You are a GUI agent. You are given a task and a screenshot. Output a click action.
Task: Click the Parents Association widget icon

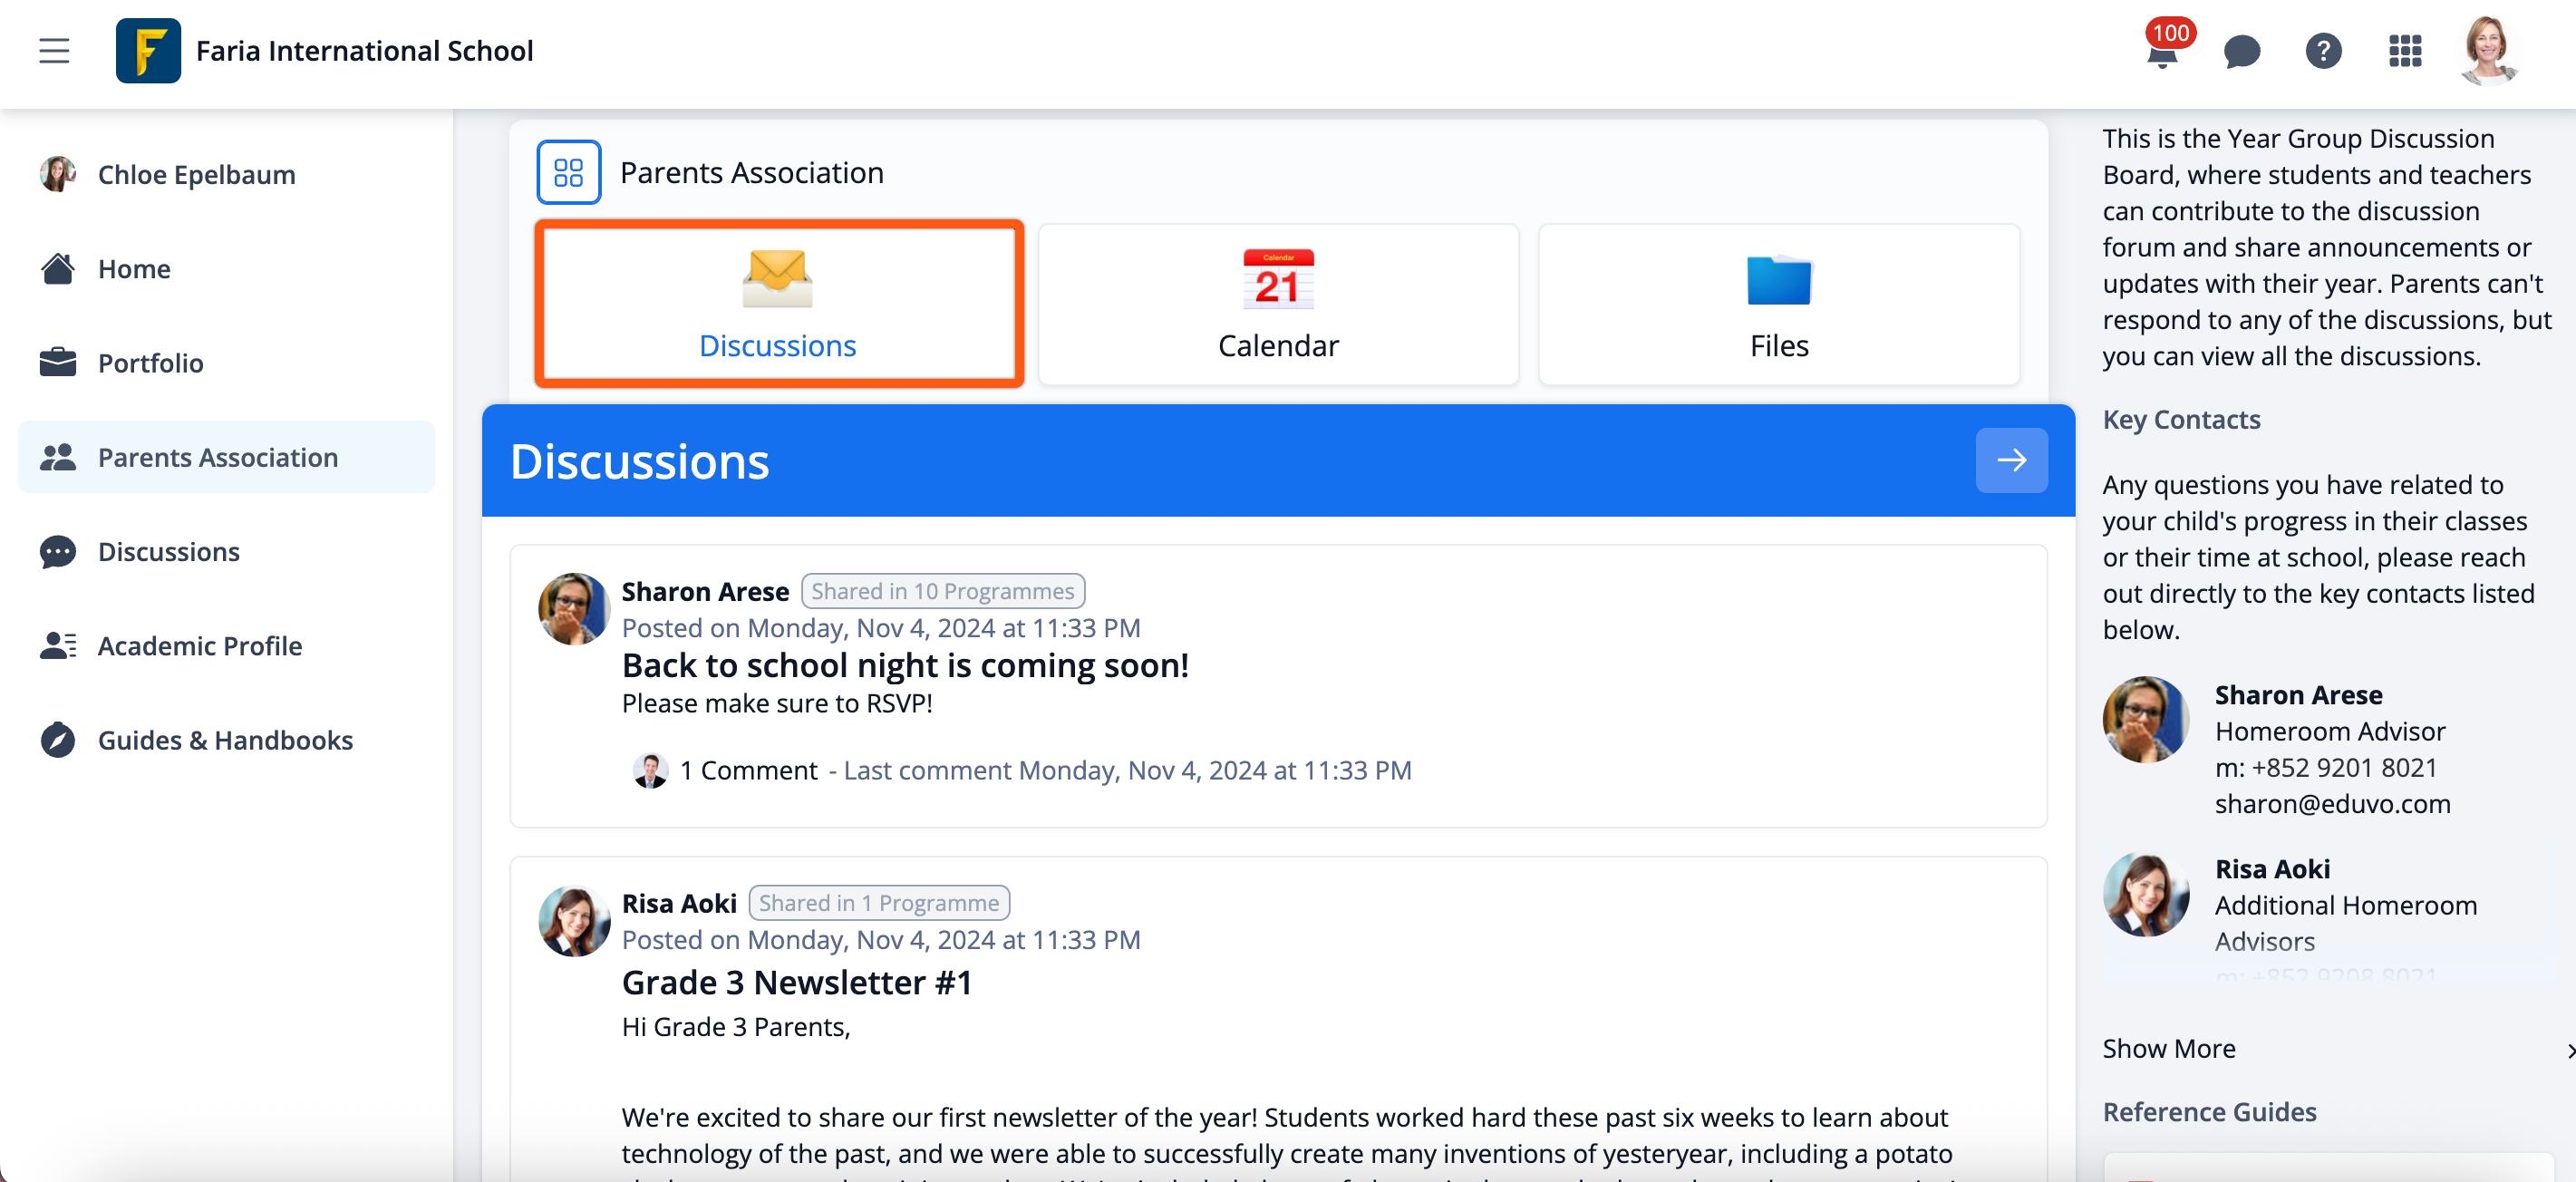point(568,172)
